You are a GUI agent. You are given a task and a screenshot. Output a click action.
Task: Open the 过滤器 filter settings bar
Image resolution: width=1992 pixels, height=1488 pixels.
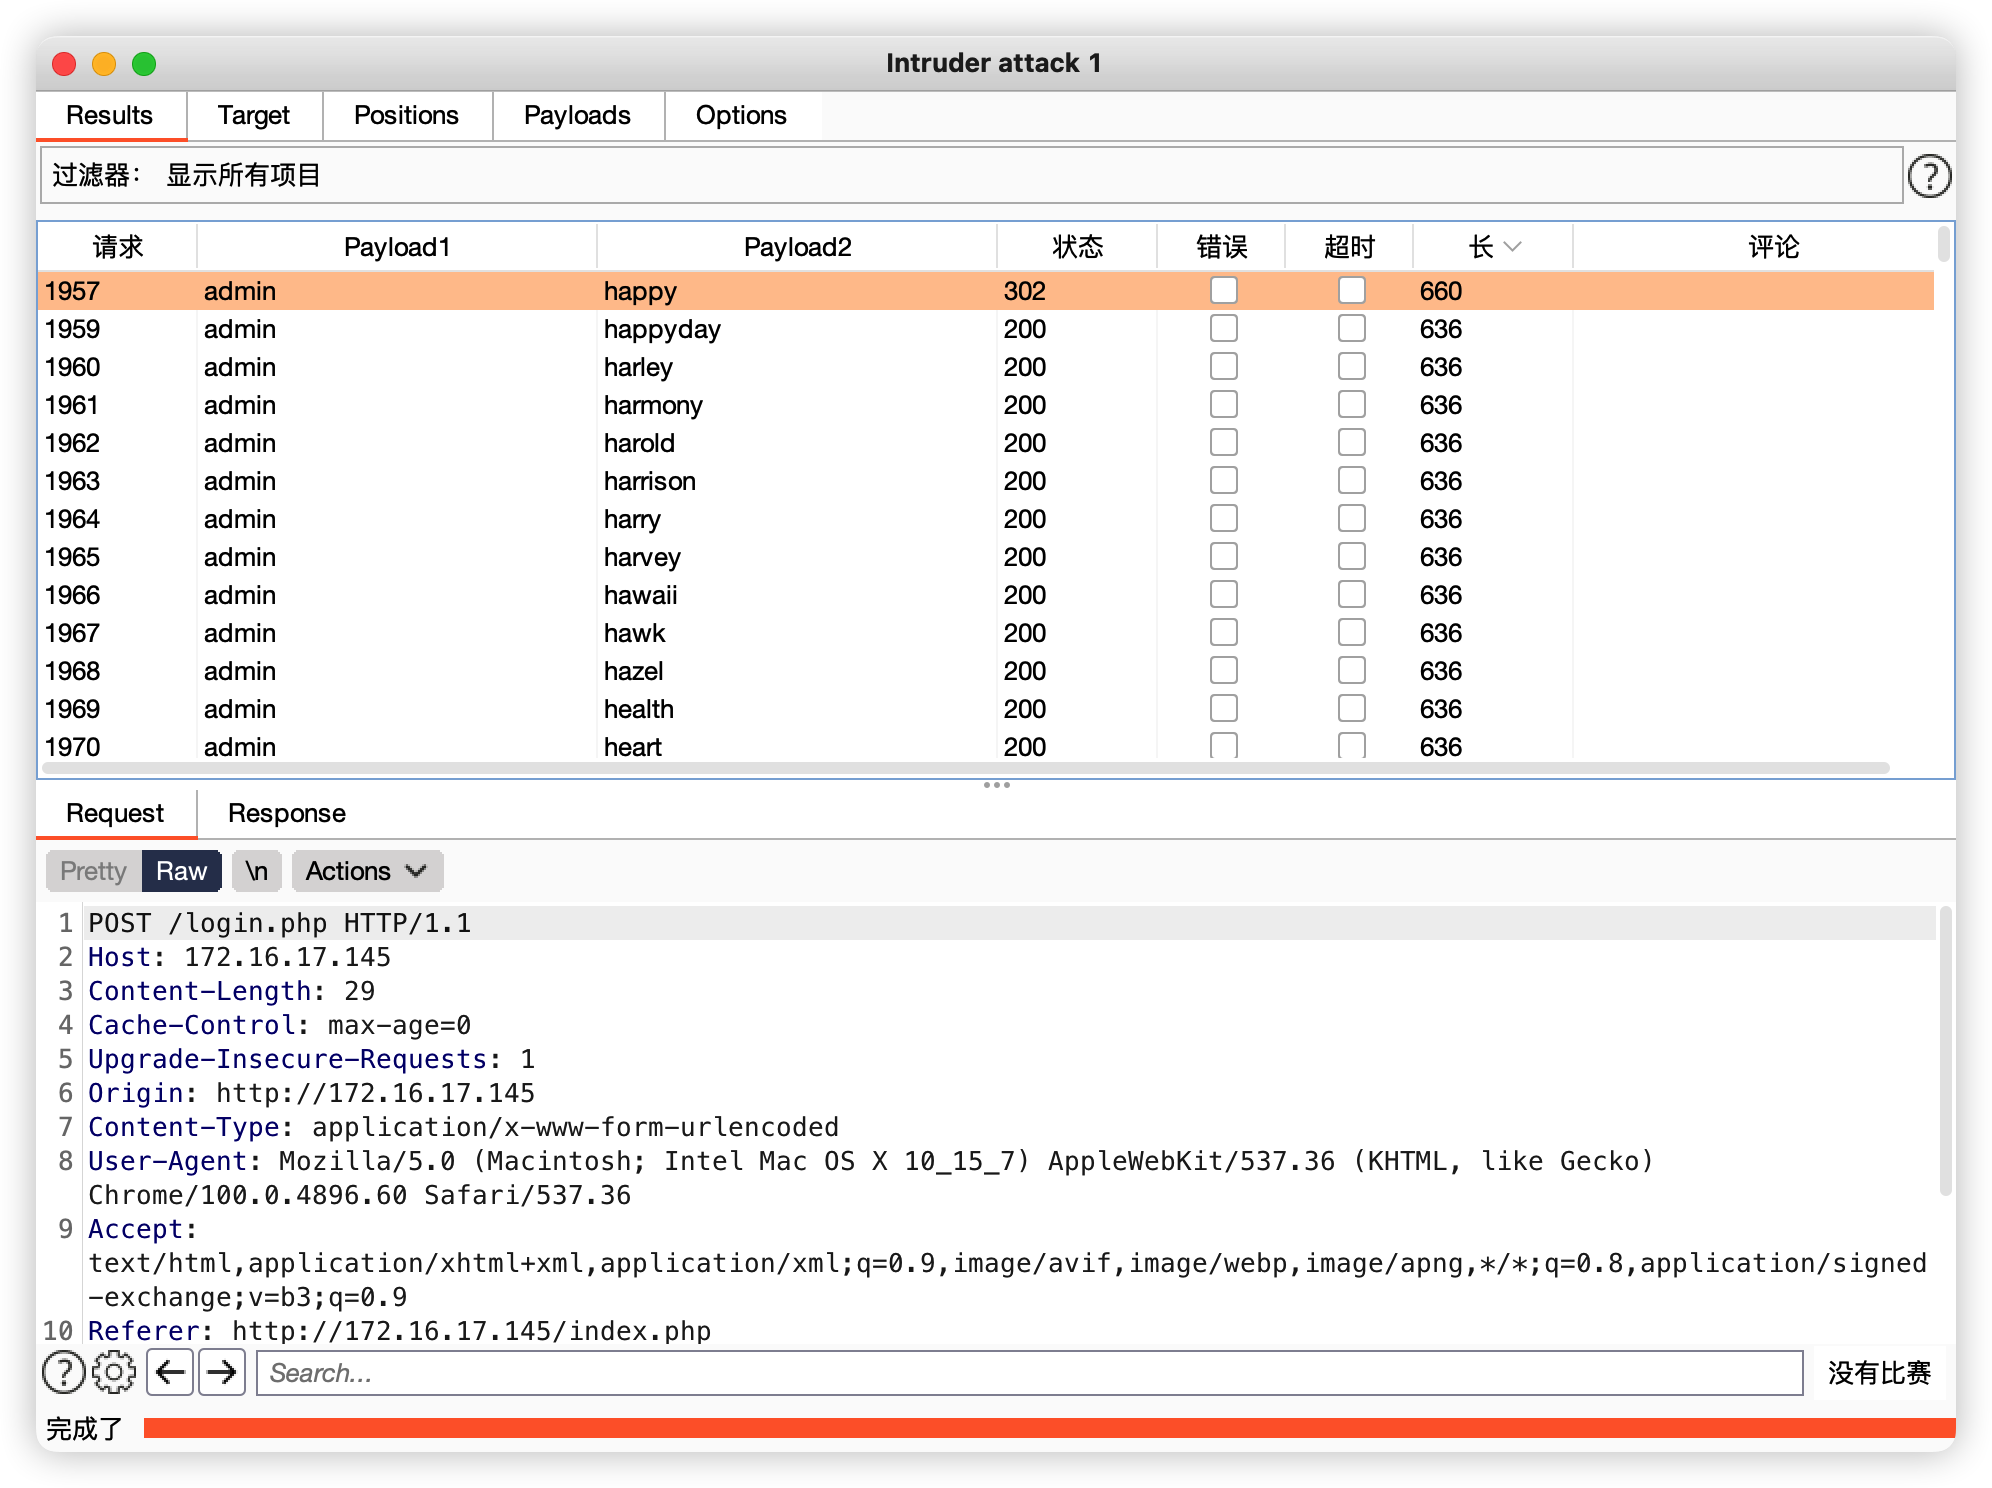pyautogui.click(x=970, y=176)
